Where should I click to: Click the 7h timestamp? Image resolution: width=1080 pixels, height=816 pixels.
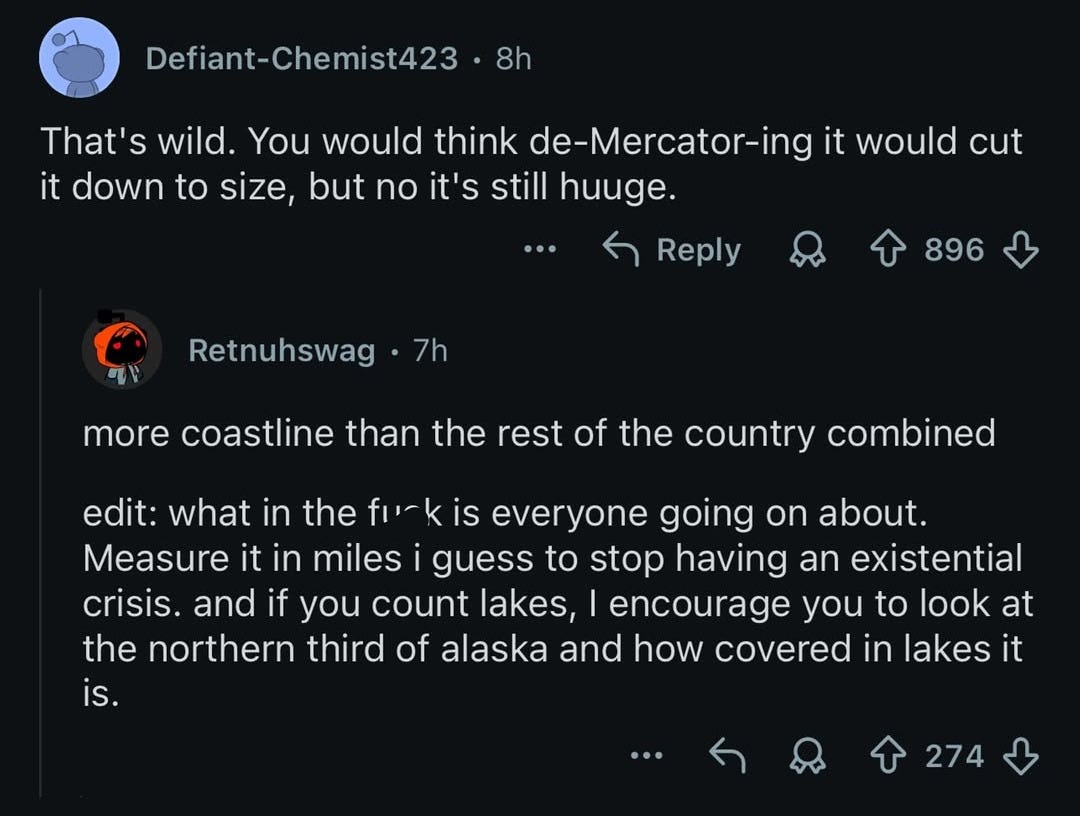pyautogui.click(x=430, y=351)
